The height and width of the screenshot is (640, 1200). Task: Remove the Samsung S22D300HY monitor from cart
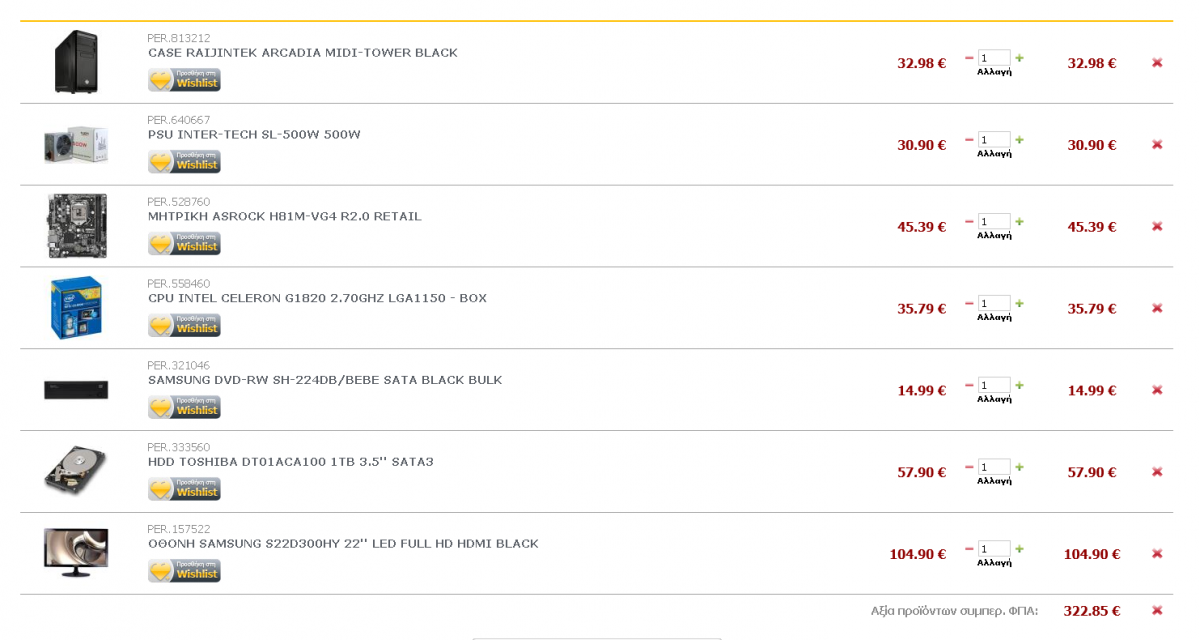(x=1157, y=554)
